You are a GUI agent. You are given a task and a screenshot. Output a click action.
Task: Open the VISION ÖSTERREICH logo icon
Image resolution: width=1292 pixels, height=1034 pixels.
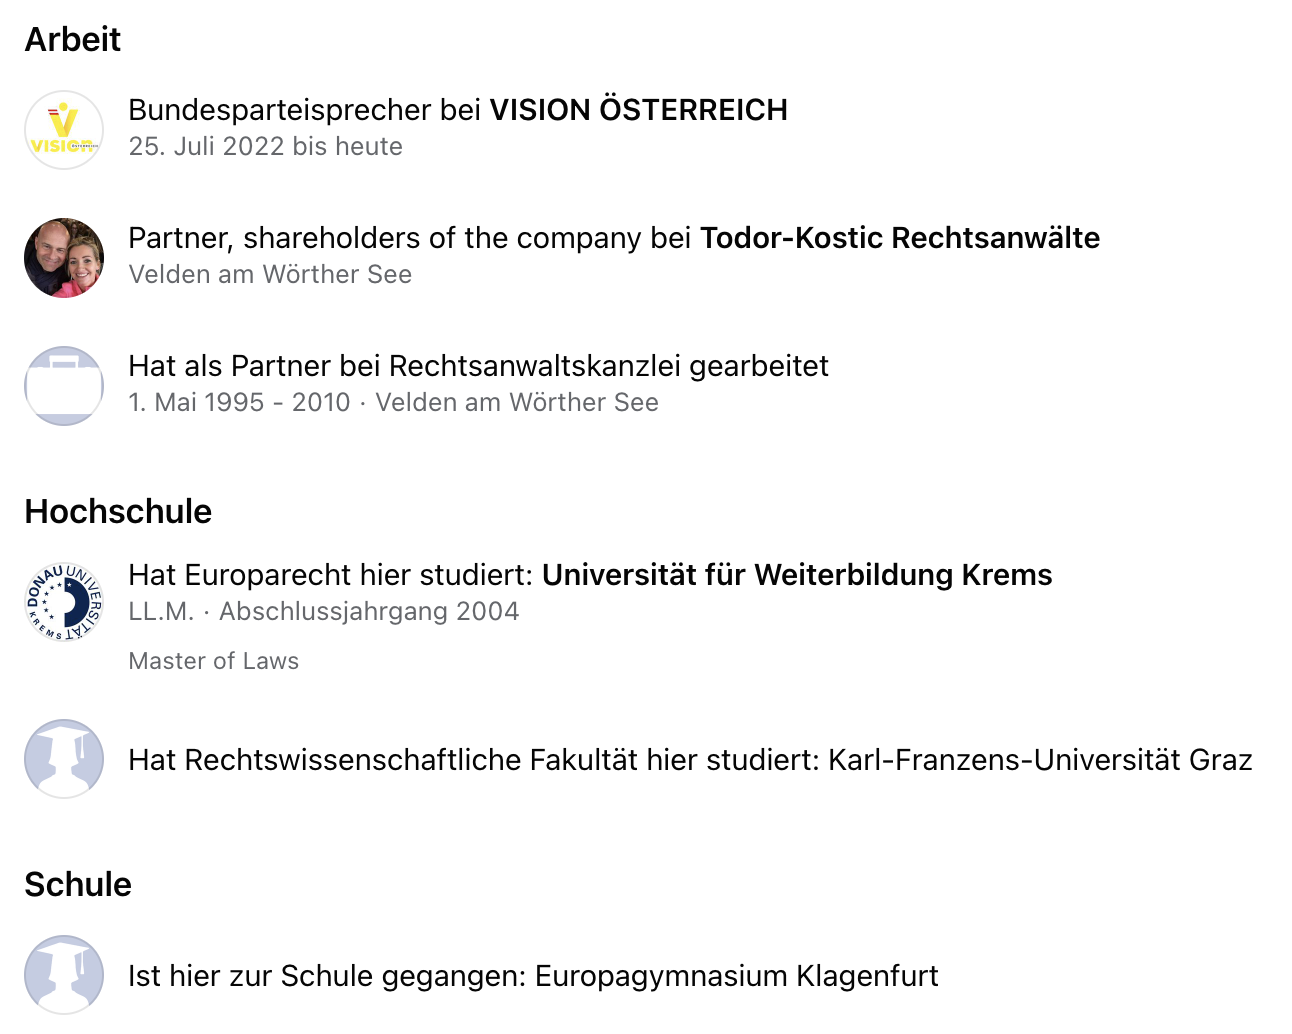64,130
